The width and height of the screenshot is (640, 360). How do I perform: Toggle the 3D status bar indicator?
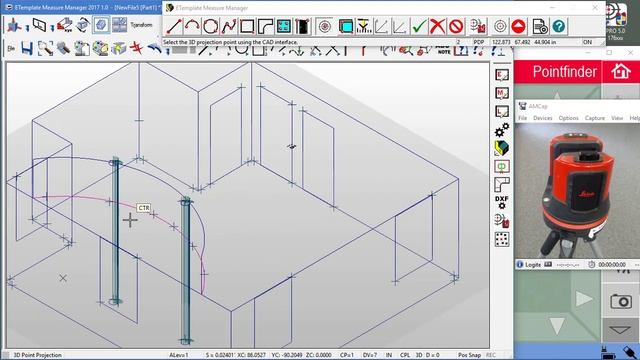pyautogui.click(x=419, y=355)
